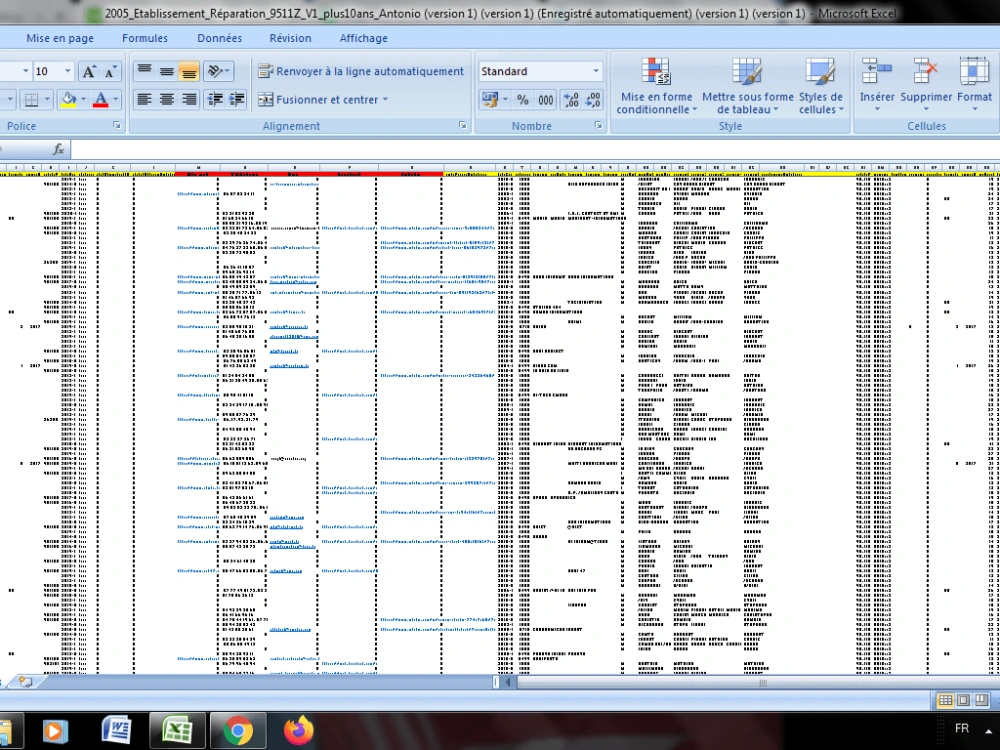1000x750 pixels.
Task: Apply accounting number format icon
Action: pyautogui.click(x=489, y=99)
